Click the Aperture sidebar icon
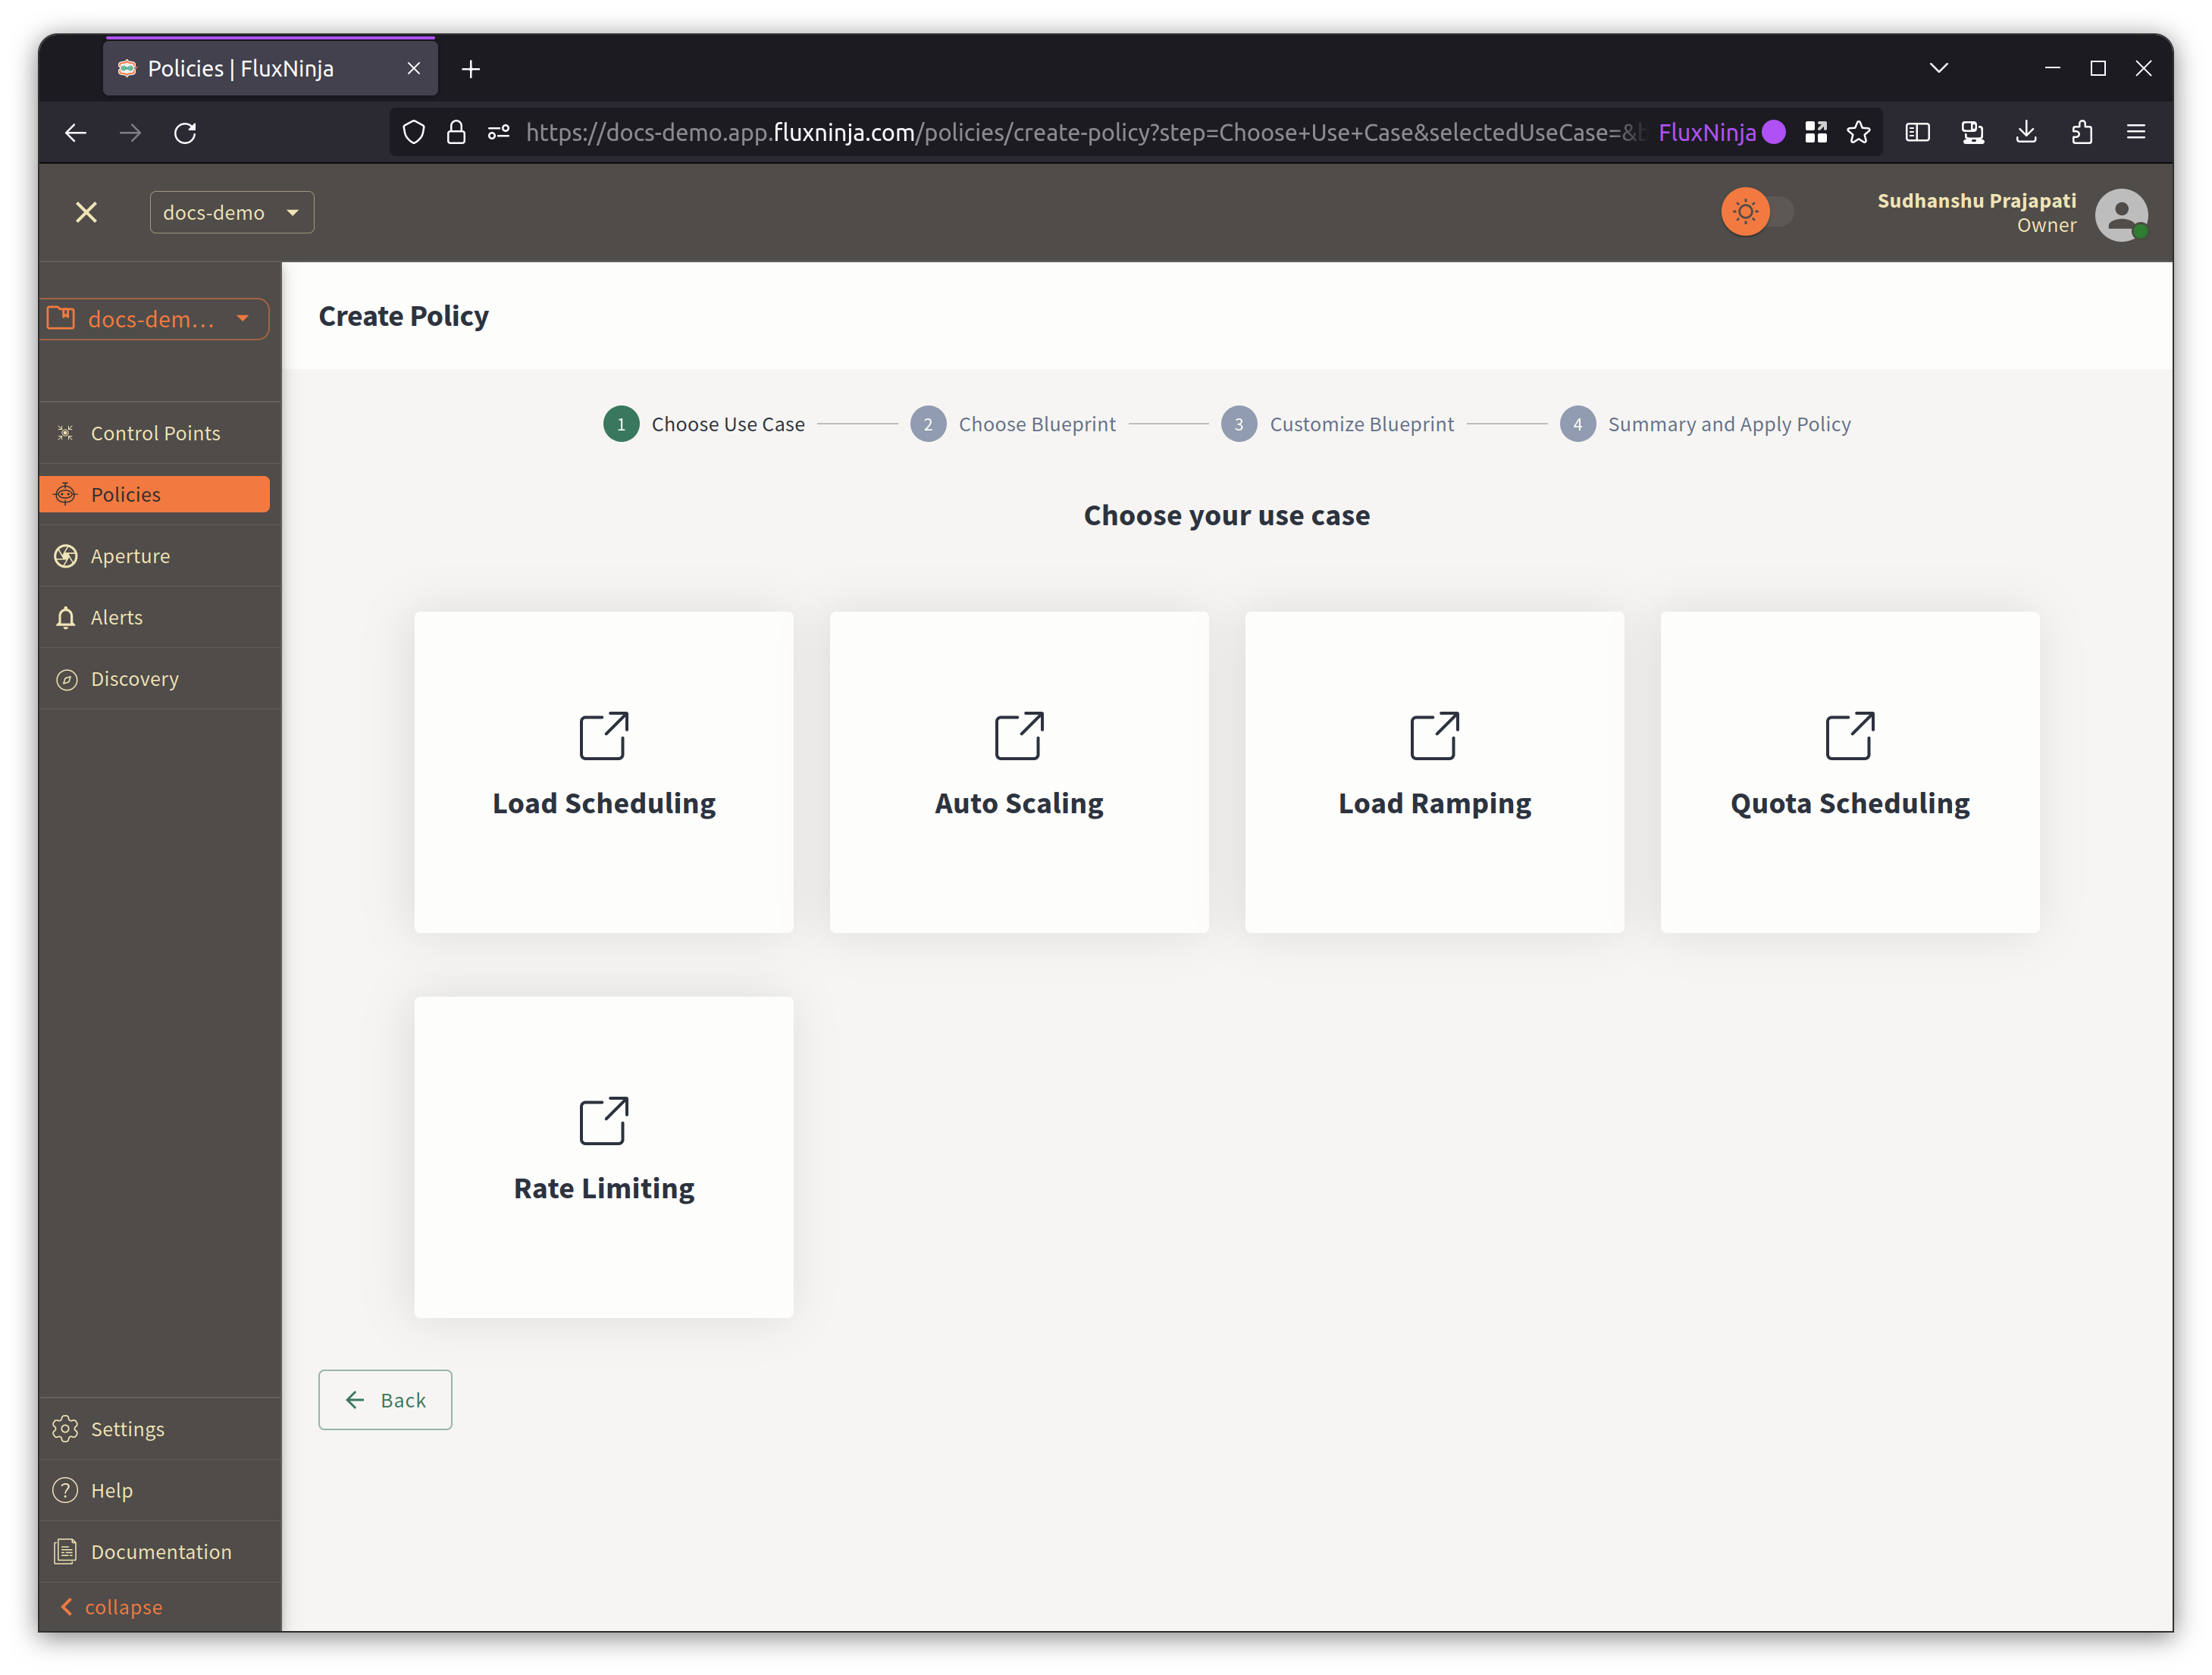This screenshot has width=2212, height=1675. click(65, 554)
